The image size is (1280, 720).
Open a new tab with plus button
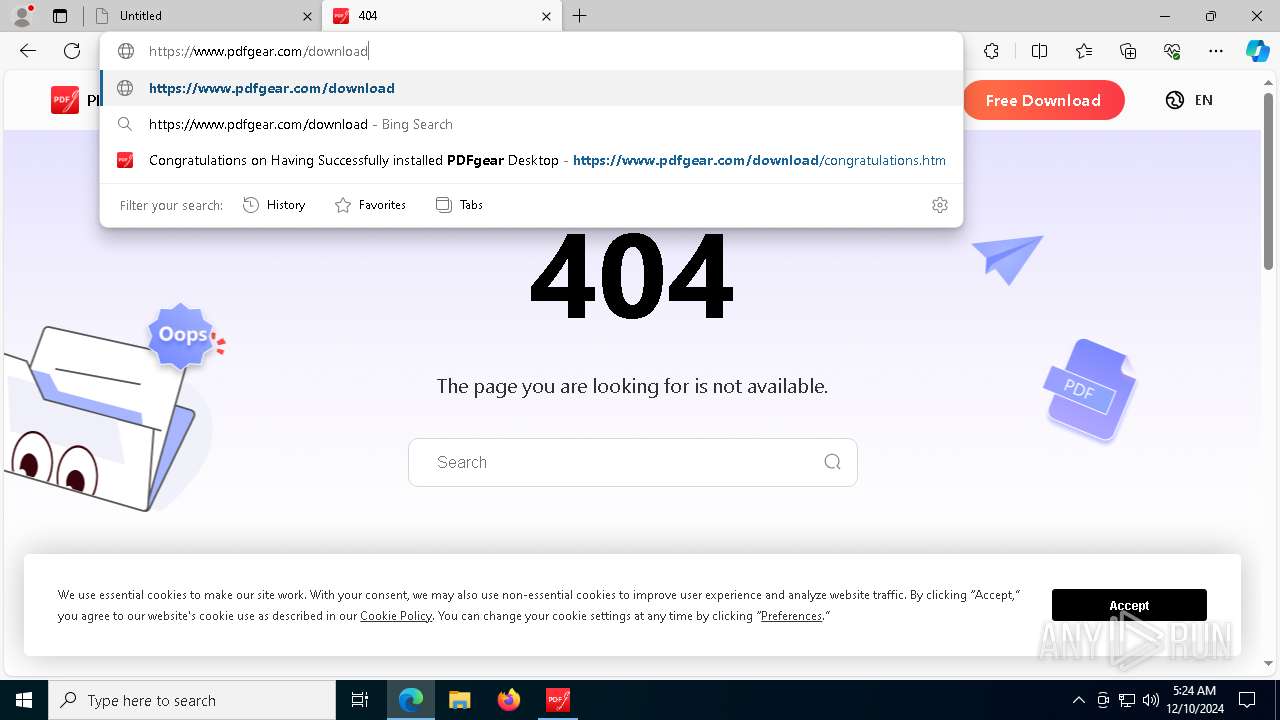[x=580, y=16]
